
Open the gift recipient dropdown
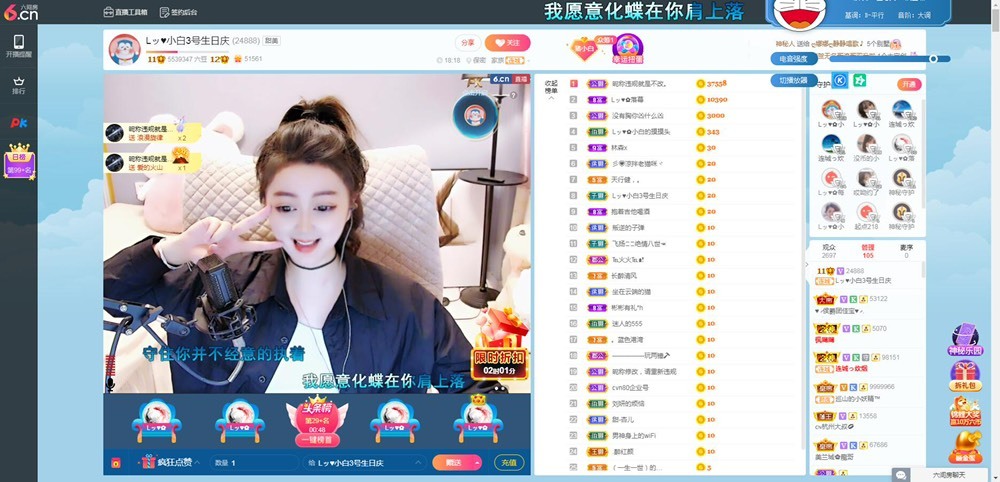(x=366, y=462)
